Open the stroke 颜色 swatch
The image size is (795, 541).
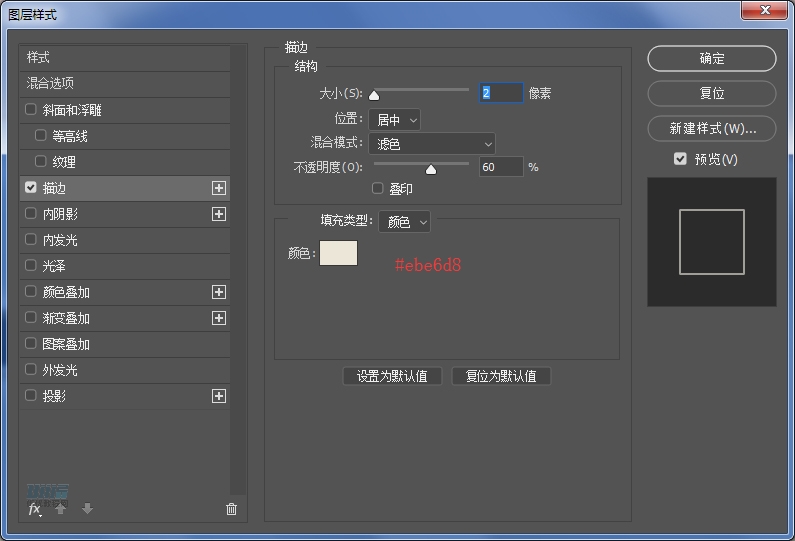[338, 253]
